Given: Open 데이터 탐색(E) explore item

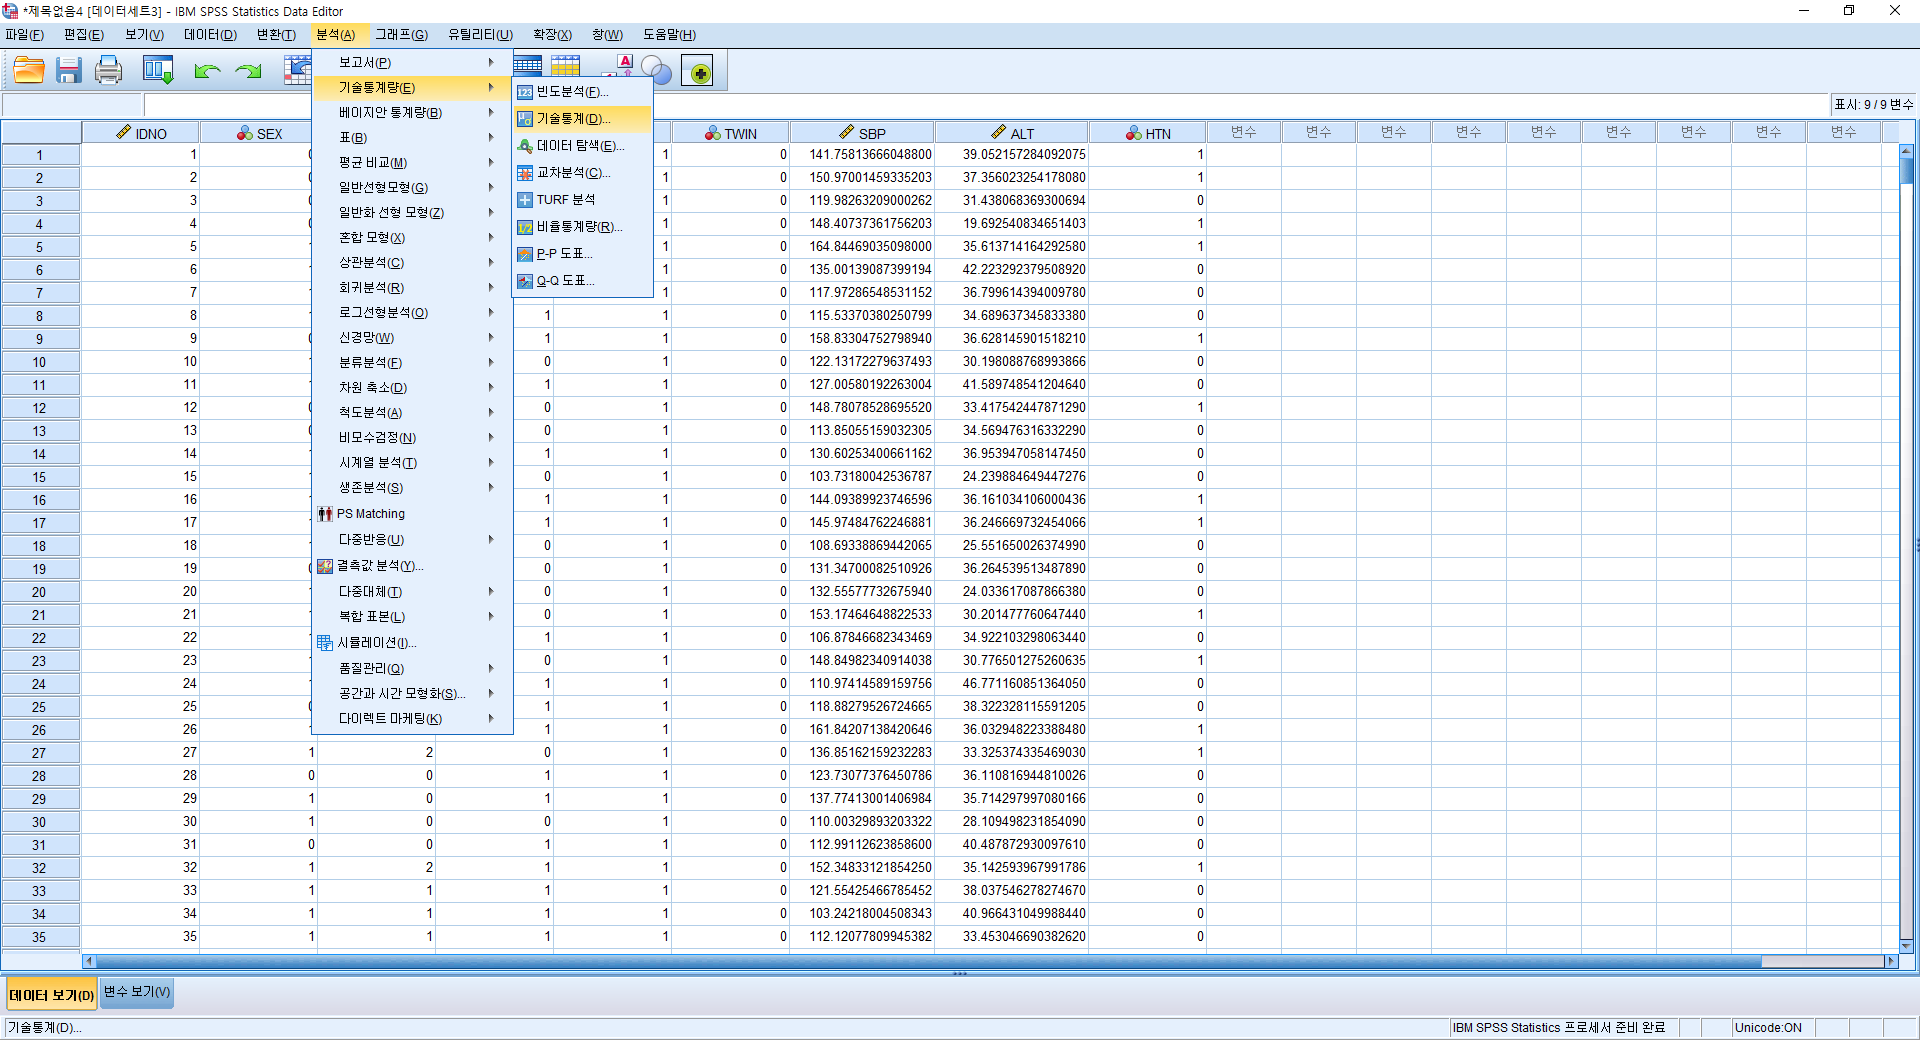Looking at the screenshot, I should click(582, 145).
